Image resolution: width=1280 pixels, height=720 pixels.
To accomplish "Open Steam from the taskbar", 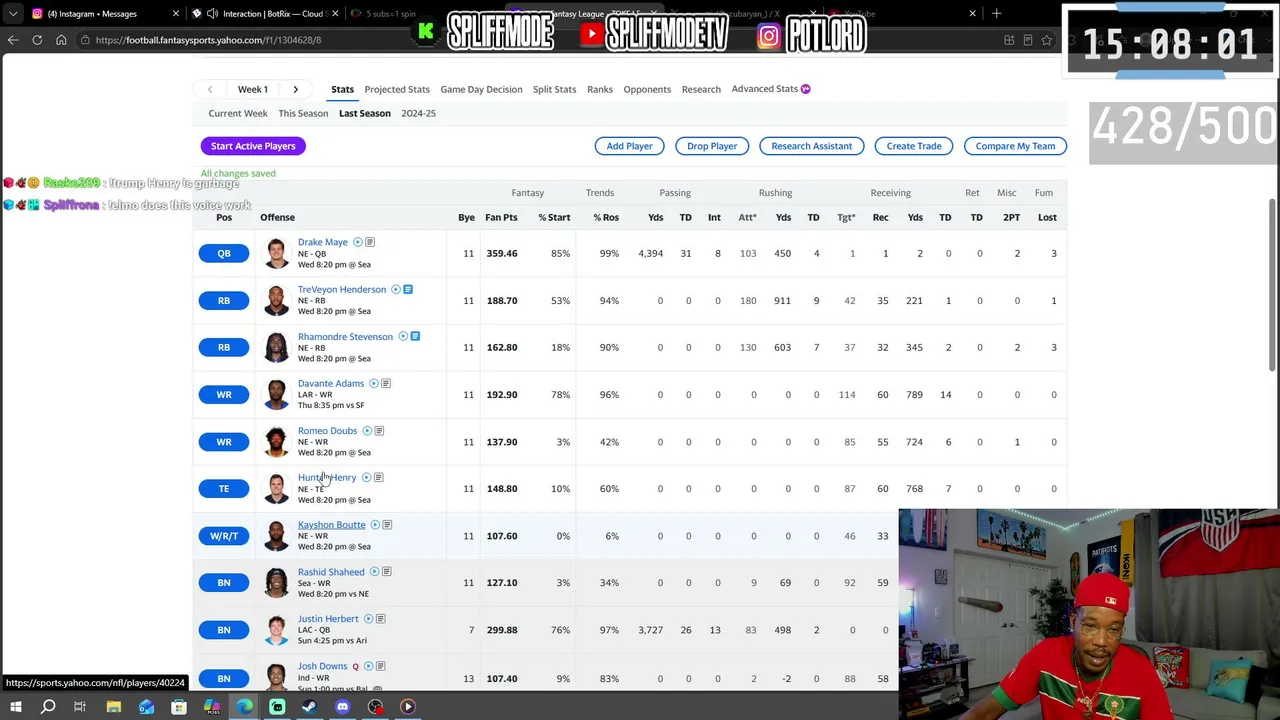I will click(x=309, y=707).
